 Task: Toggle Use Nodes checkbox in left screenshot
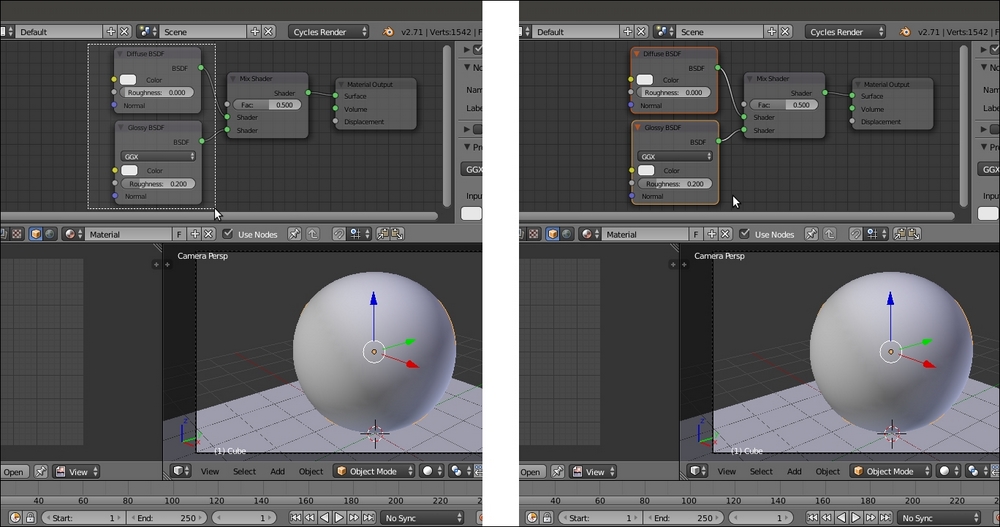tap(228, 234)
